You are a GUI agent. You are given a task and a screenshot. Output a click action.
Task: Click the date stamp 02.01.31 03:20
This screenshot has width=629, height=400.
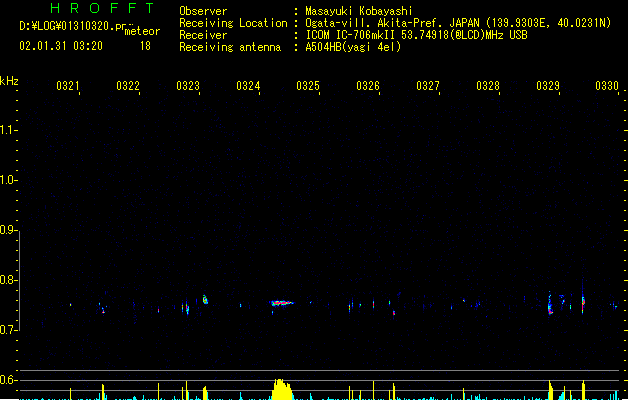pos(61,46)
